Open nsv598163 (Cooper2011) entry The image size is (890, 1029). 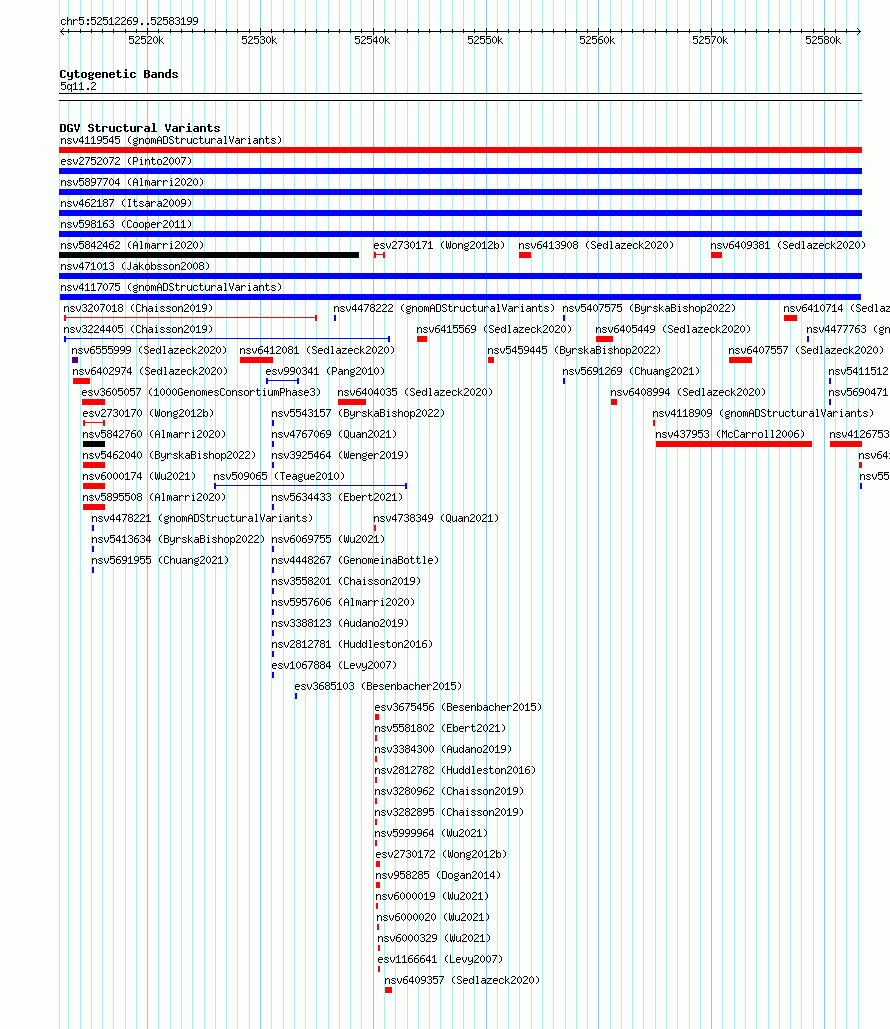tap(126, 224)
